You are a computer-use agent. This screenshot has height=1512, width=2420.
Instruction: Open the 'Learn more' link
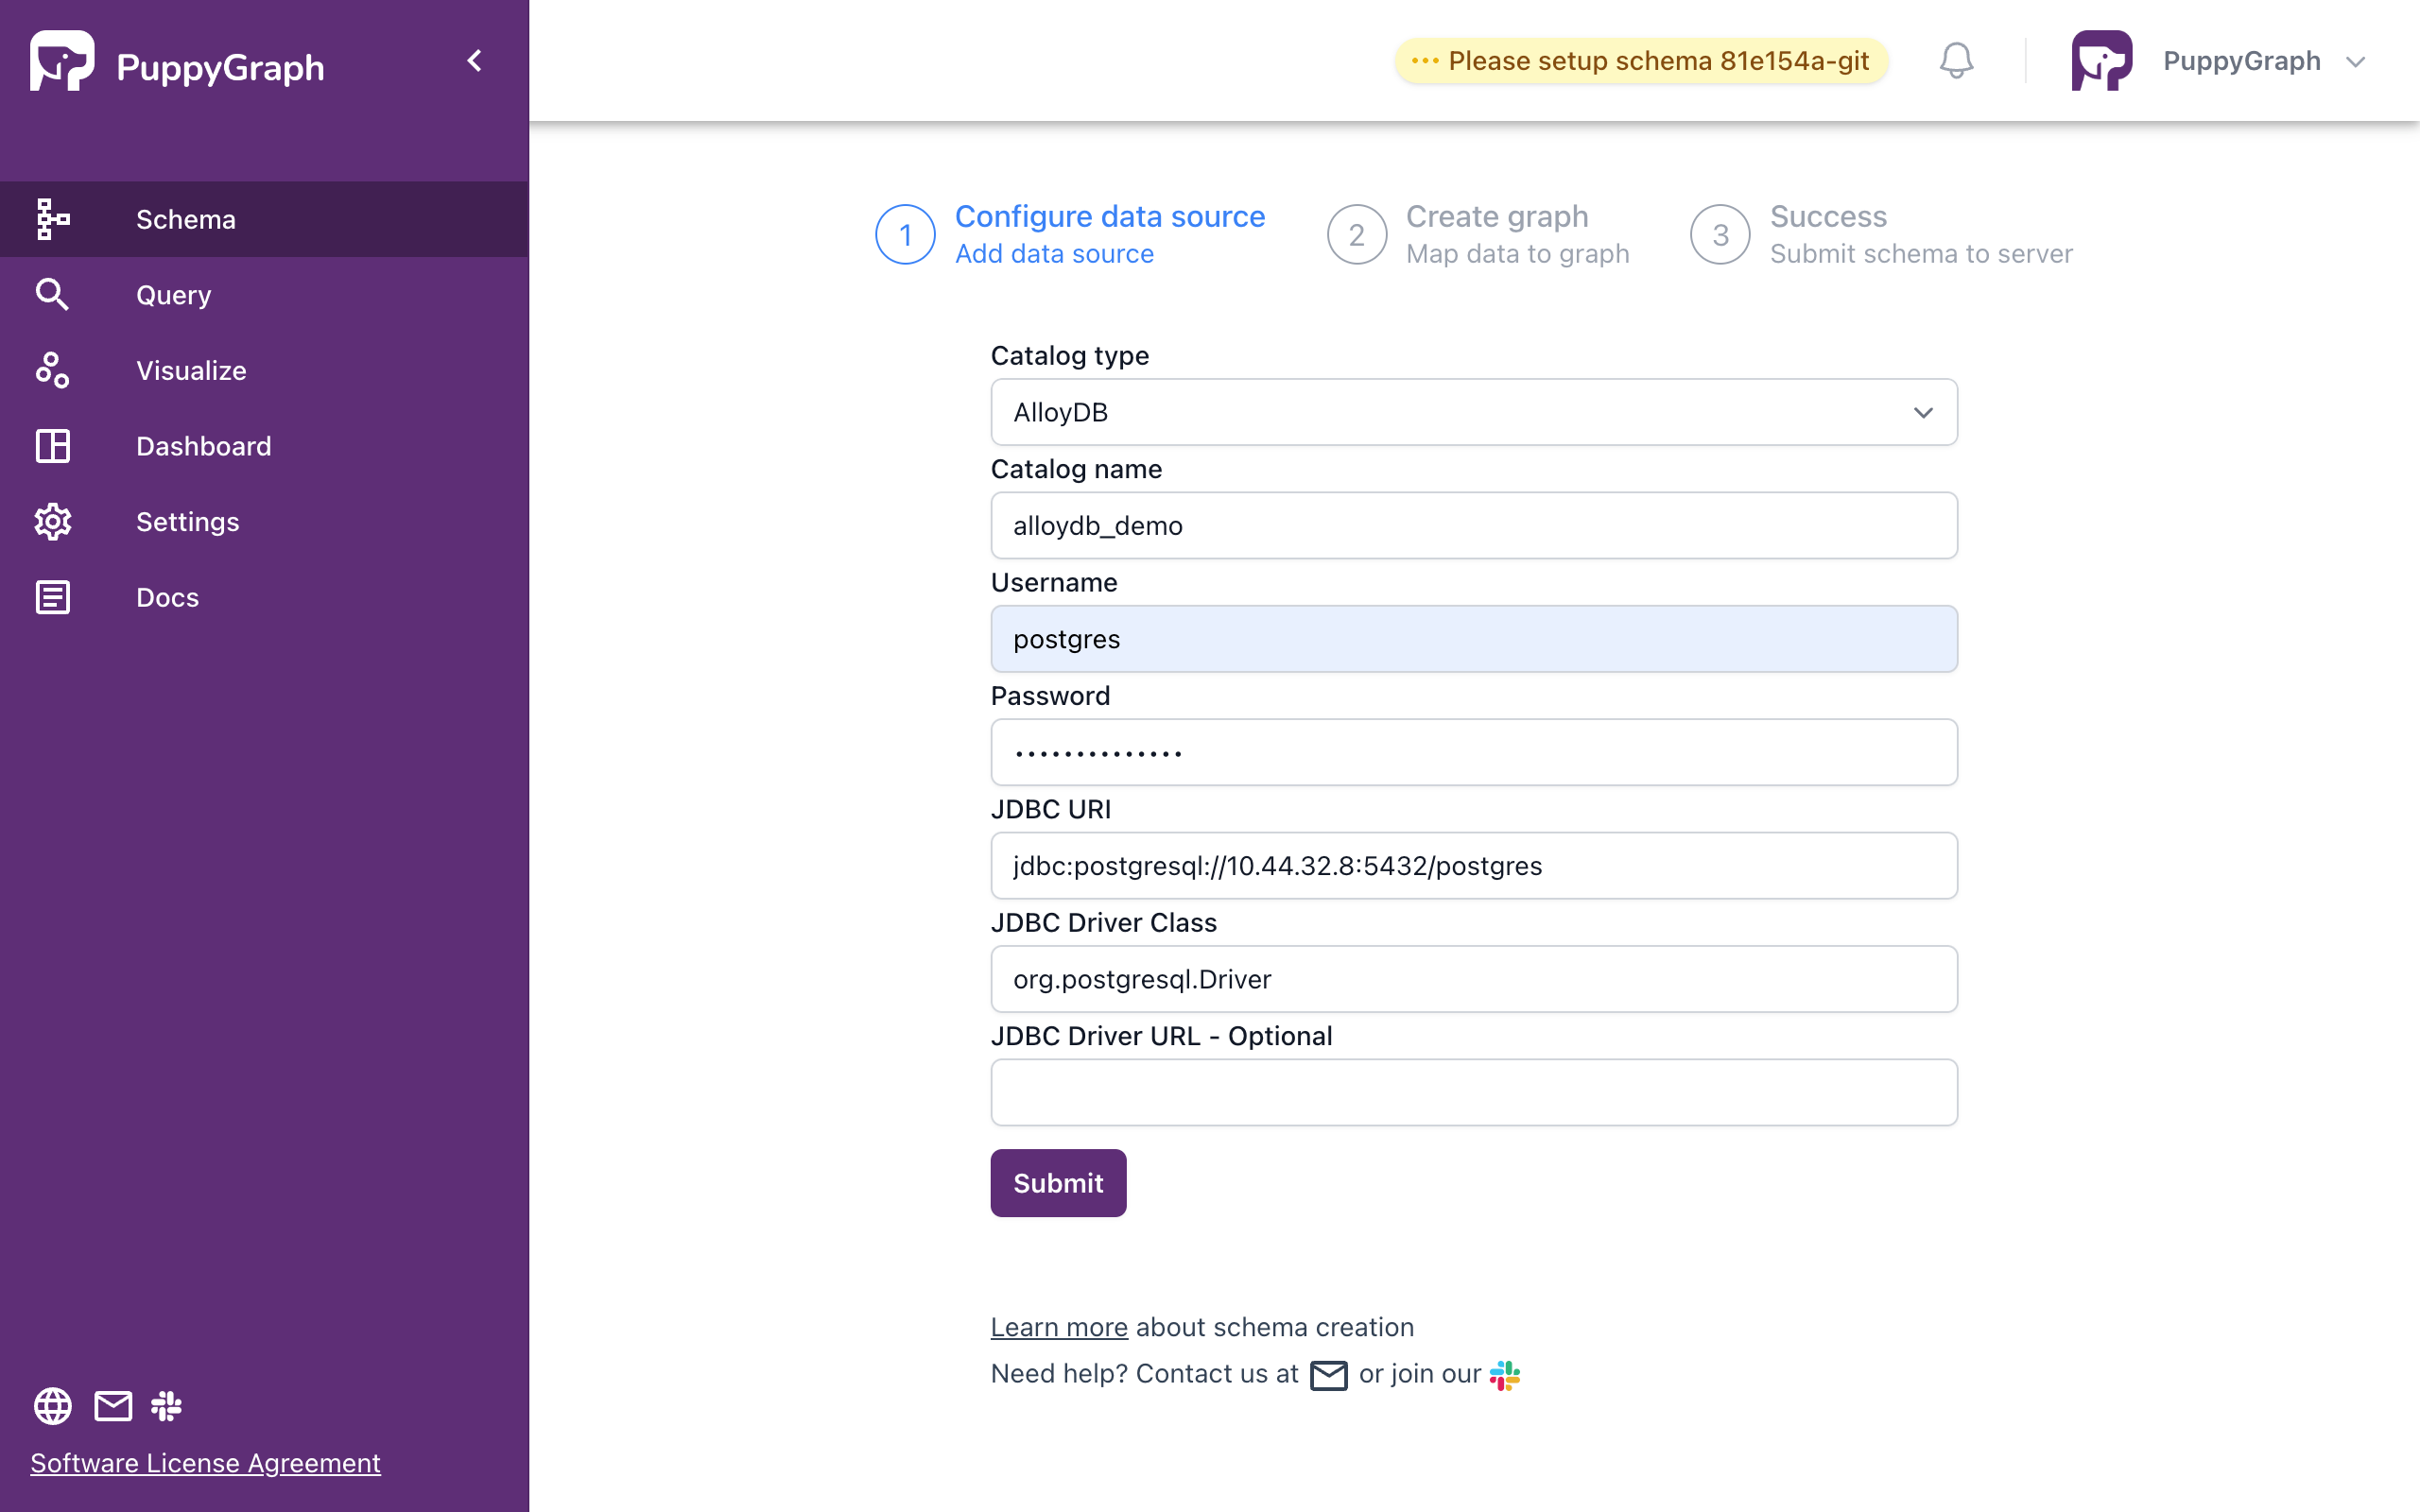point(1059,1327)
